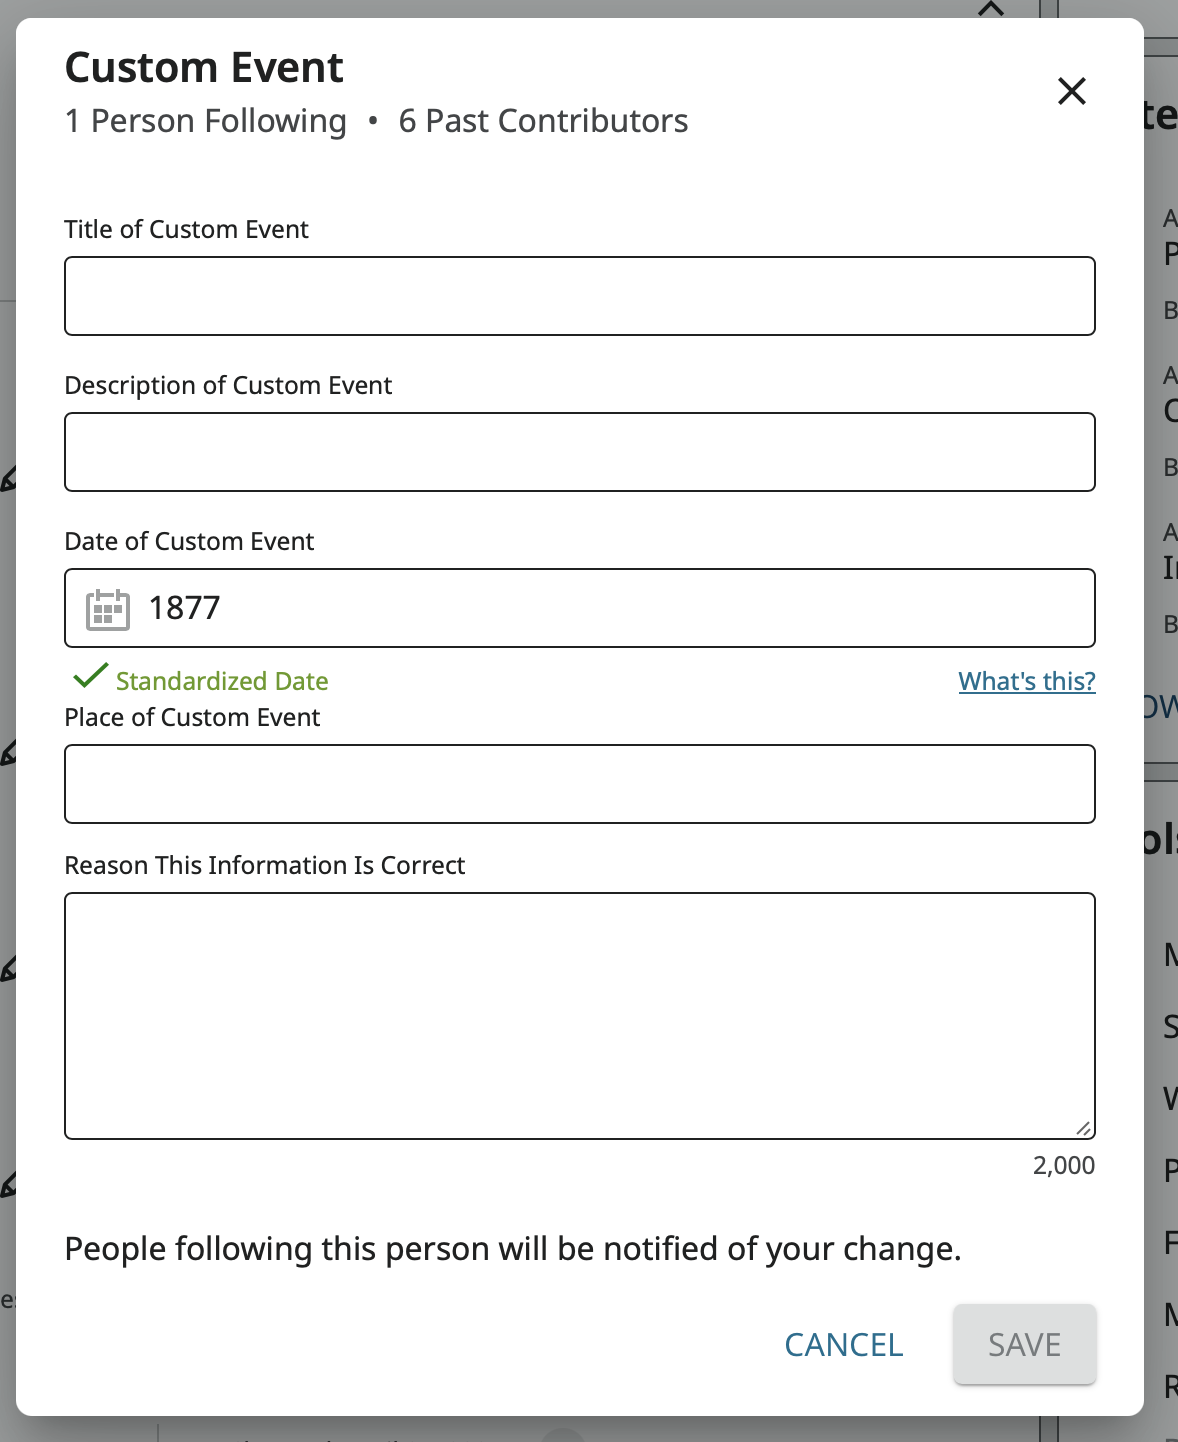Screen dimensions: 1178x1442
Task: Click the "1 Person Following" text
Action: click(204, 120)
